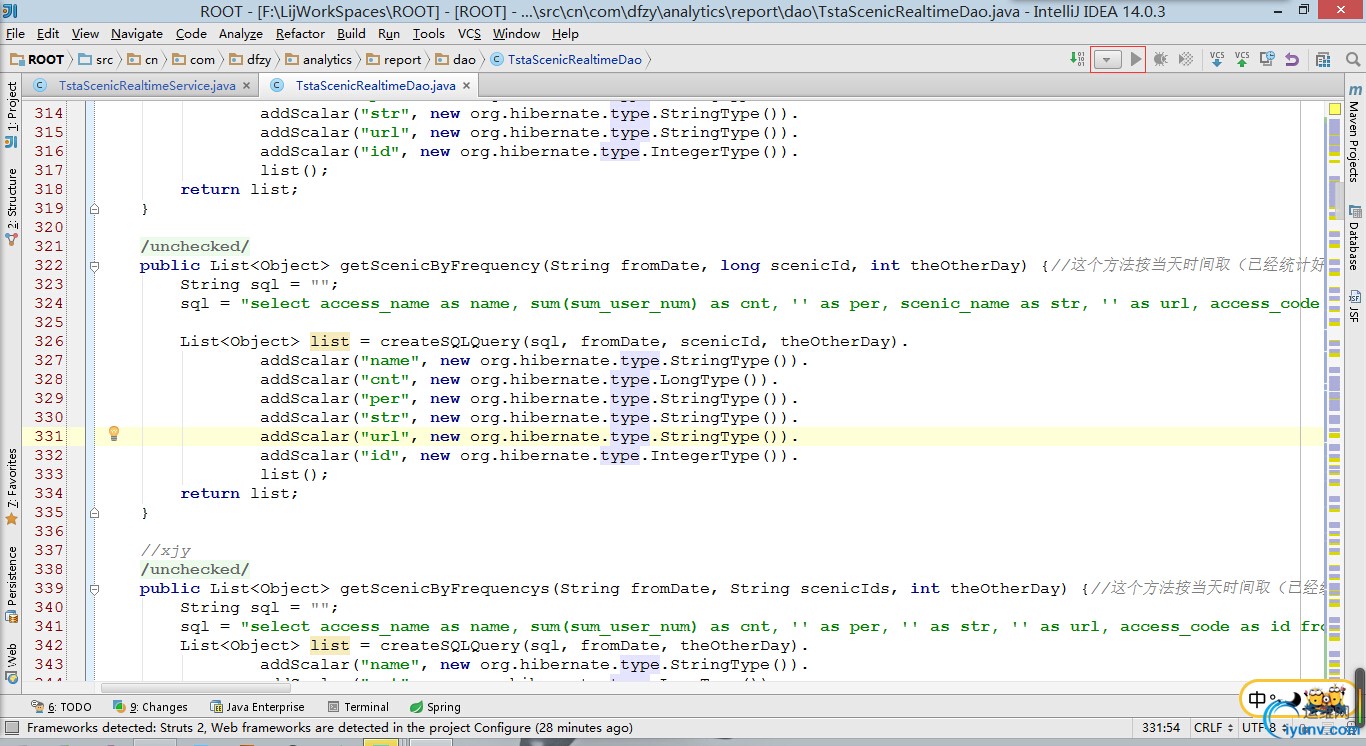Click TstaScenicRealtimeDao class in breadcrumb
The image size is (1366, 746).
click(566, 59)
